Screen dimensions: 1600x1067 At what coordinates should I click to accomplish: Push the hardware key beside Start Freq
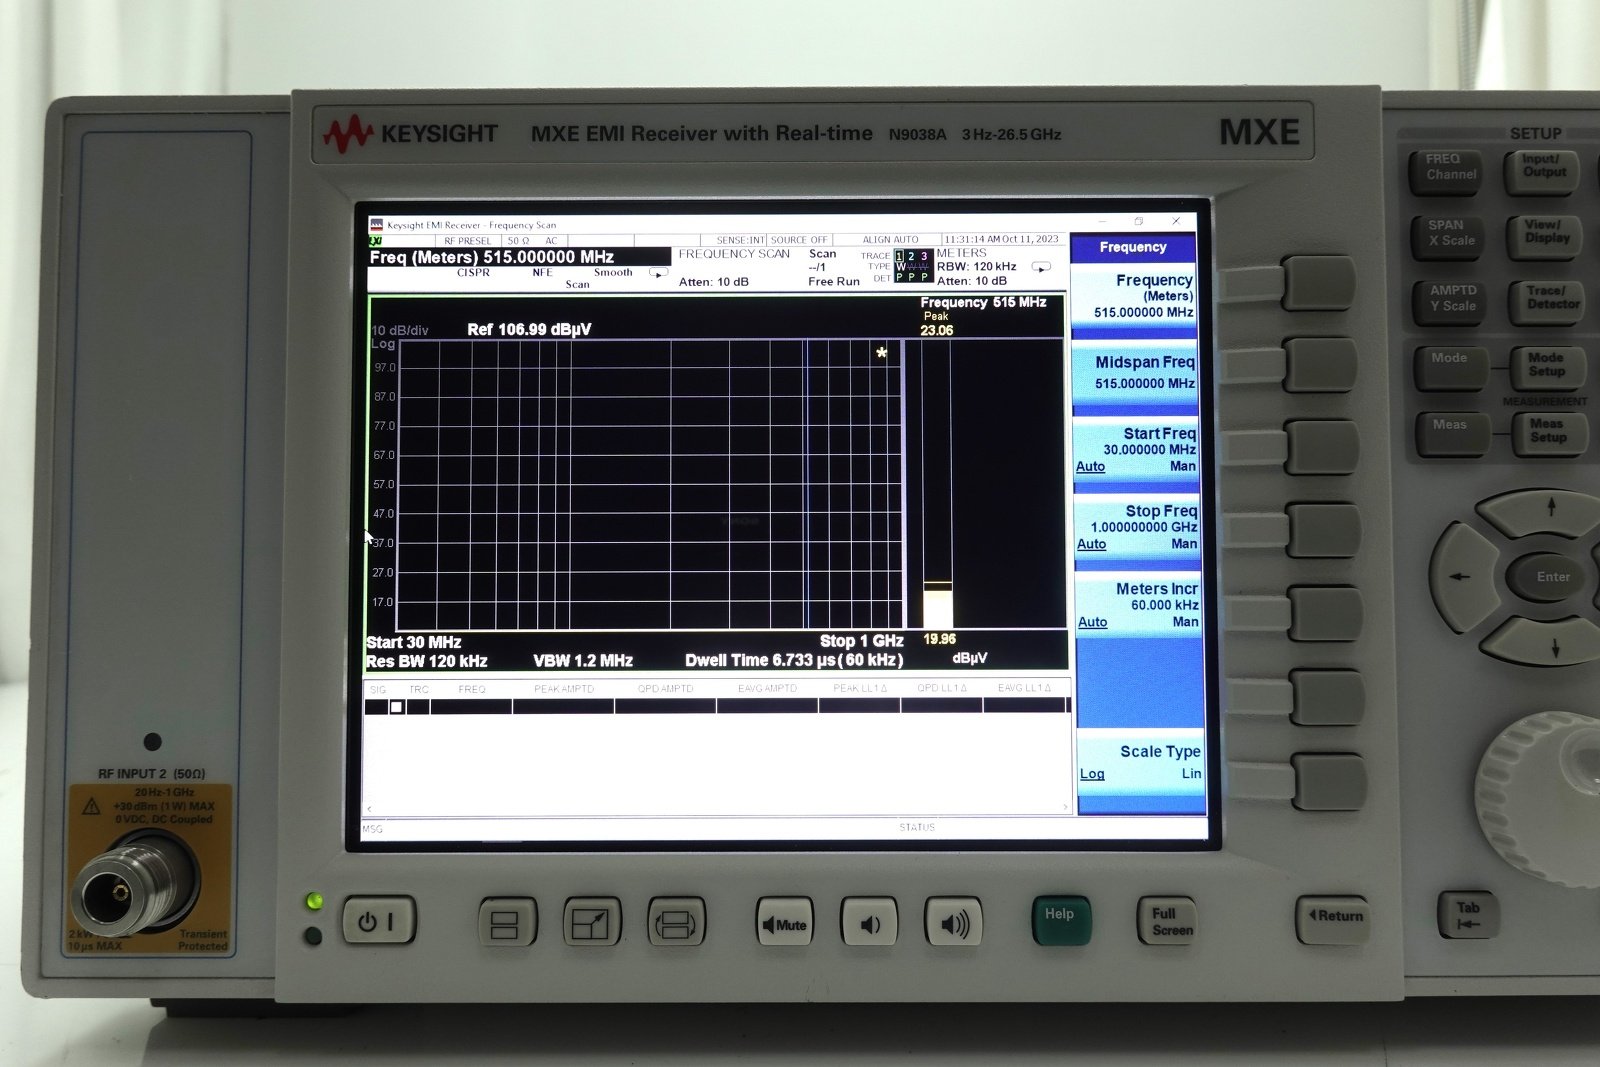(x=1321, y=447)
